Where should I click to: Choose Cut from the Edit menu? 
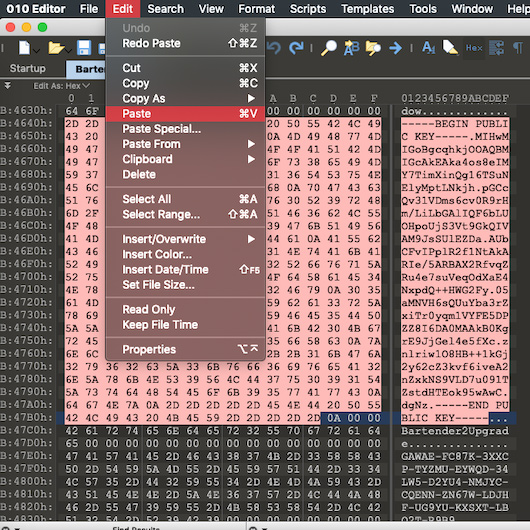click(185, 68)
